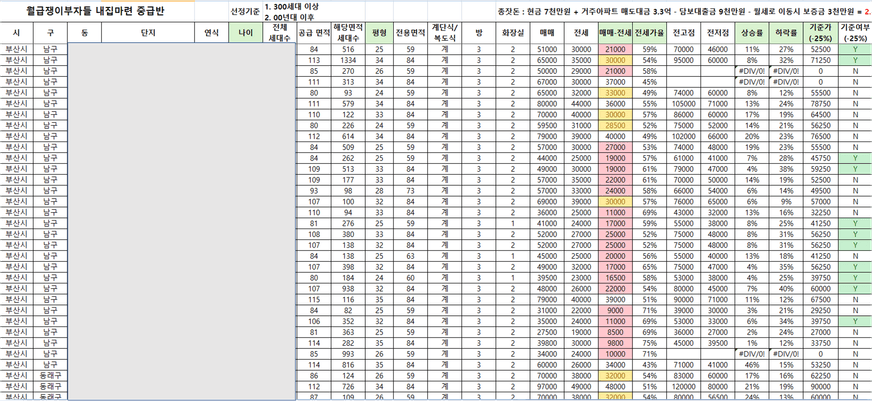Select the 상승률 green header

pos(752,33)
